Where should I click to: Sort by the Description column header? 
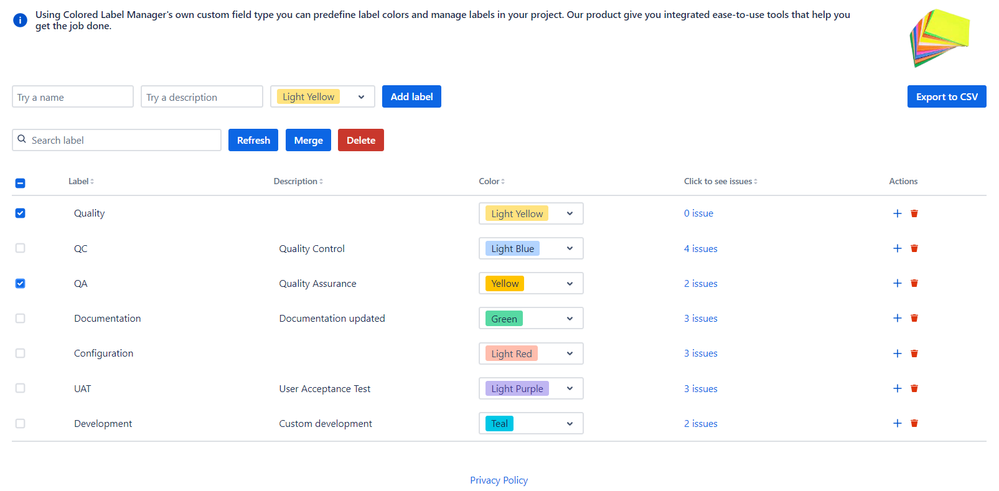[x=297, y=181]
